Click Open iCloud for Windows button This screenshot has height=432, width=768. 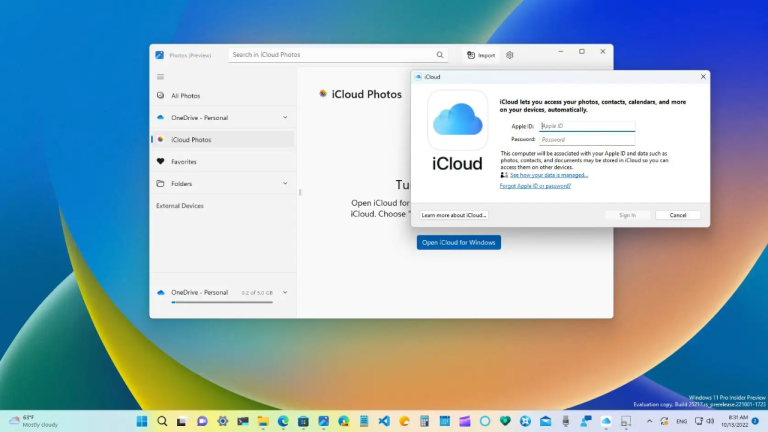(458, 242)
